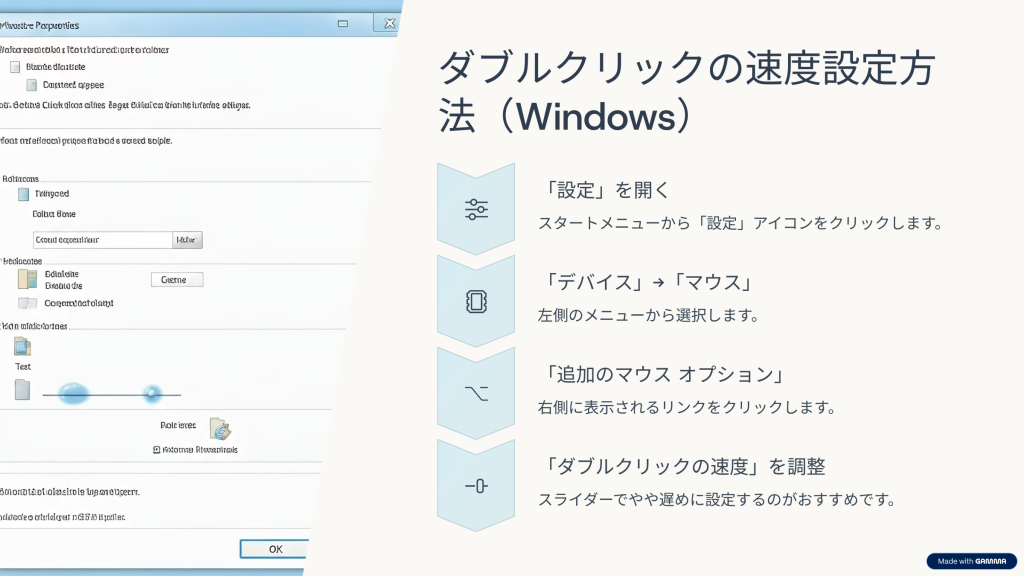Toggle the indented second checkbox near dialog top
This screenshot has width=1024, height=576.
(x=32, y=85)
